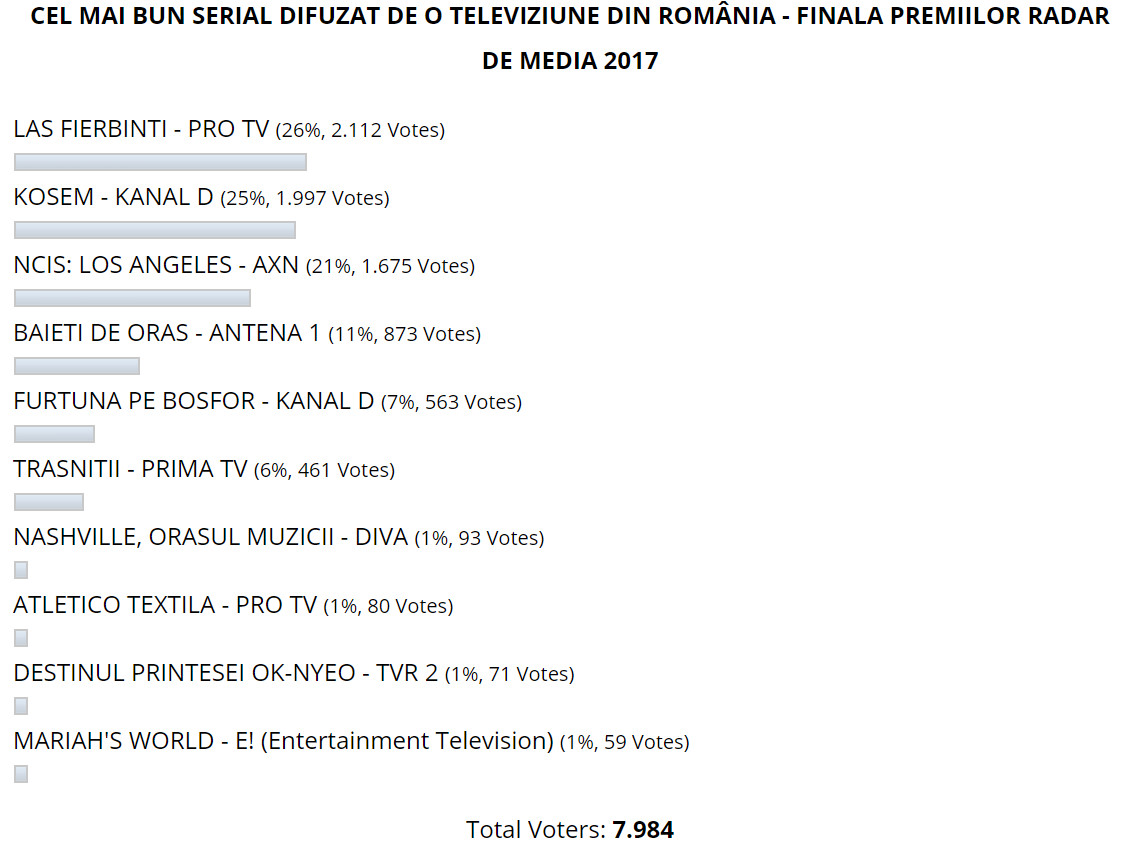
Task: Click the NCIS: LOS ANGELES result bar
Action: 132,298
